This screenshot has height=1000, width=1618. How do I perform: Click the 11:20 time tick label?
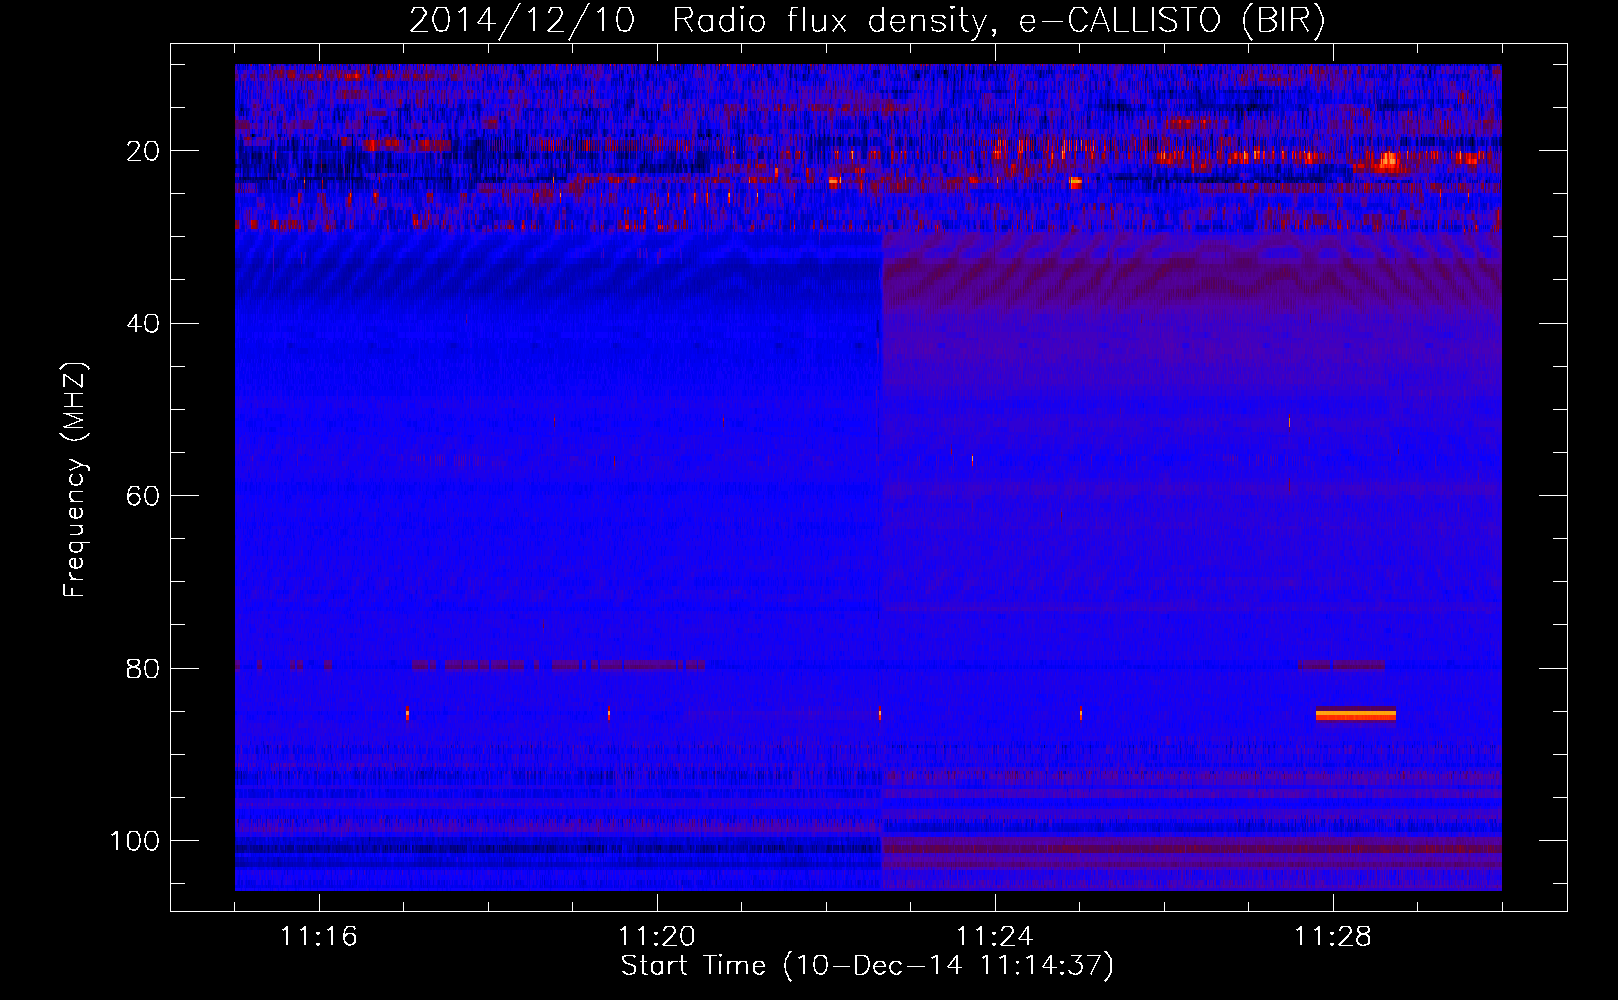click(657, 936)
